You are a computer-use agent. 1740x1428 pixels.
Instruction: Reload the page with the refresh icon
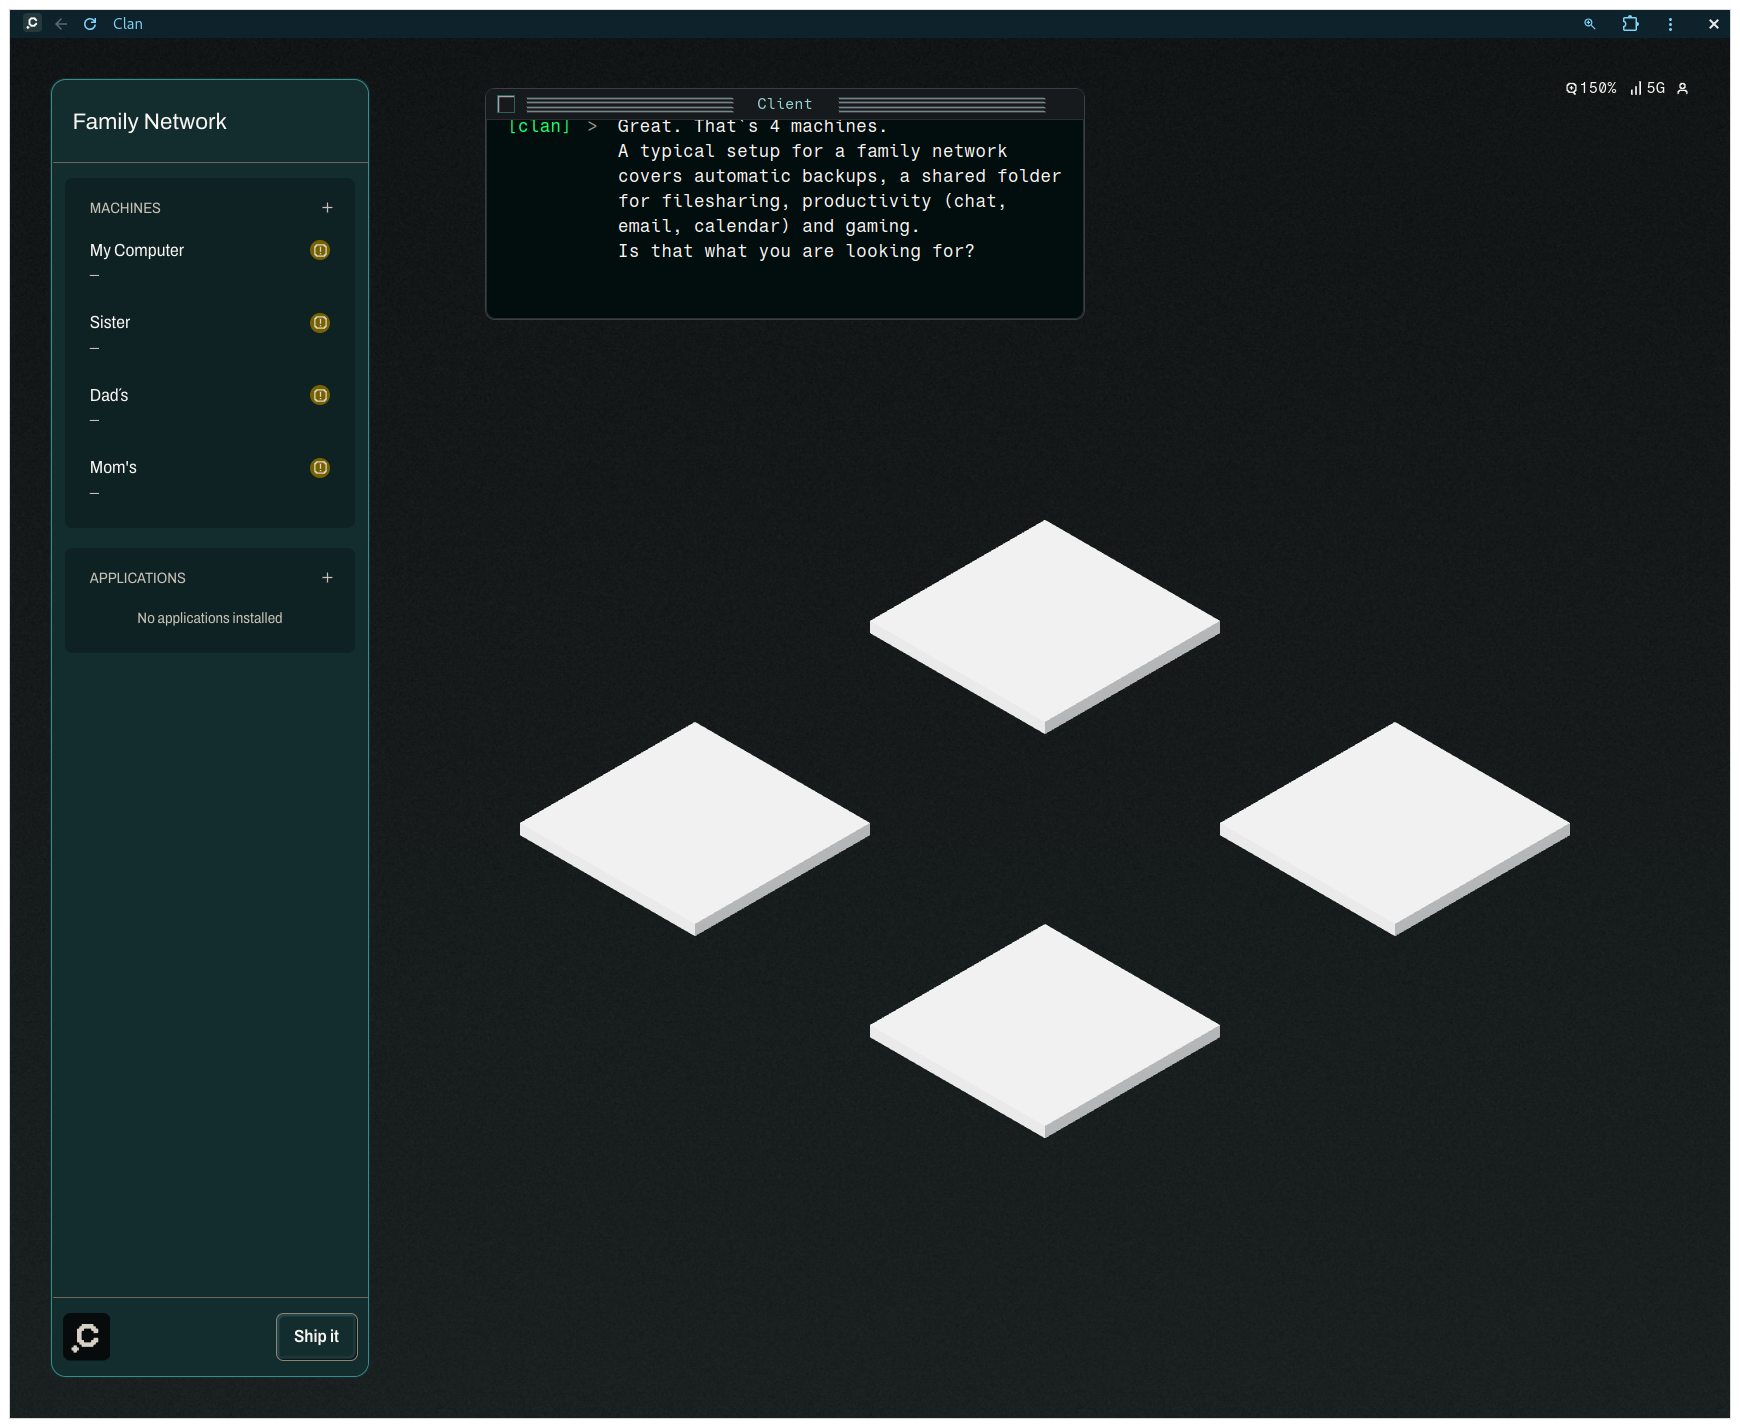pyautogui.click(x=90, y=24)
